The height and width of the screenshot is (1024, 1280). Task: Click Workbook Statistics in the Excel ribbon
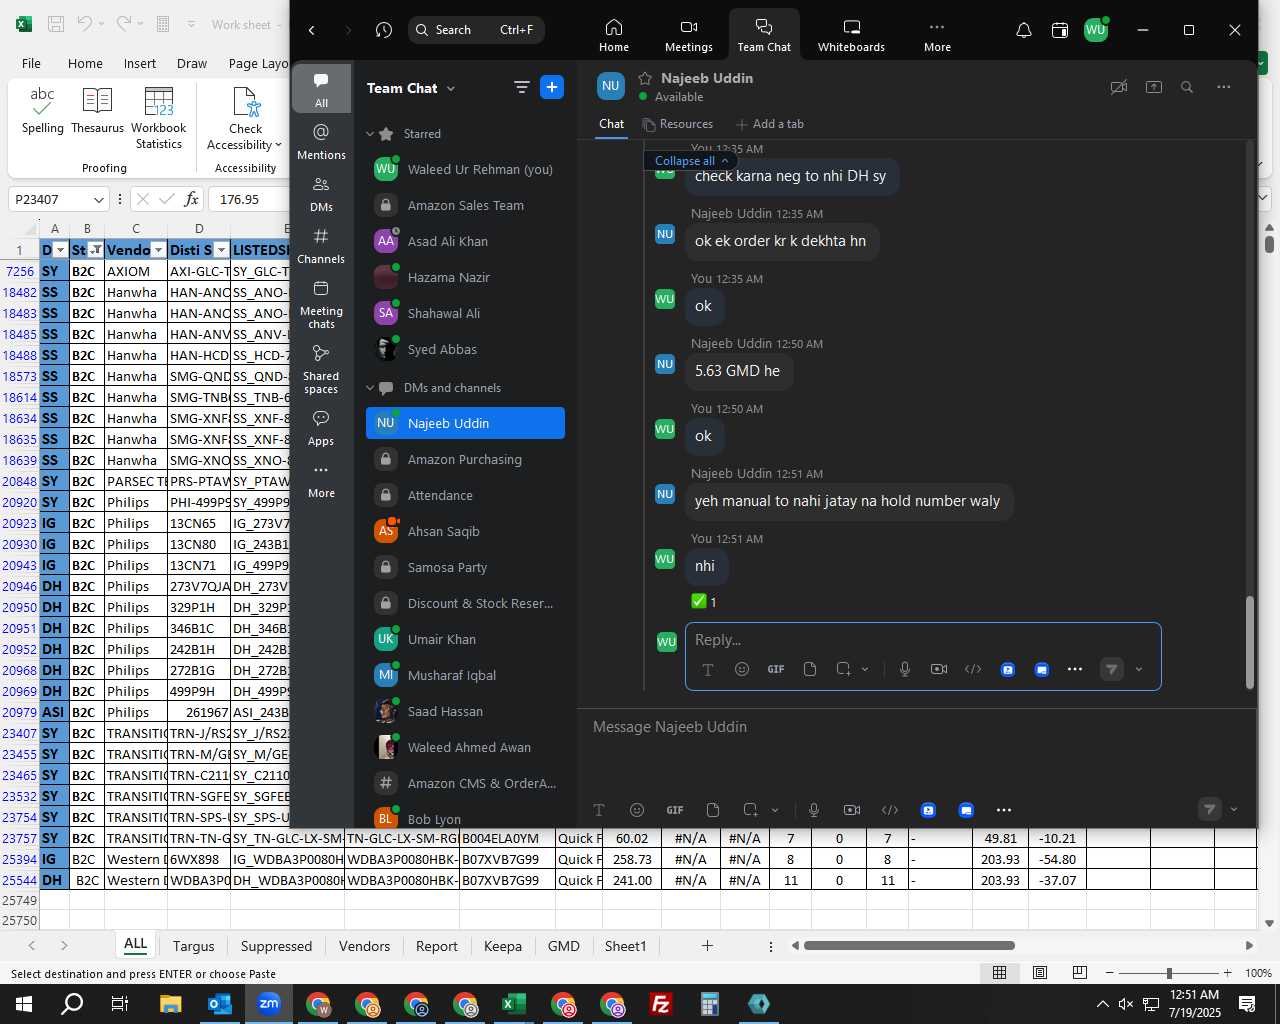(x=158, y=118)
